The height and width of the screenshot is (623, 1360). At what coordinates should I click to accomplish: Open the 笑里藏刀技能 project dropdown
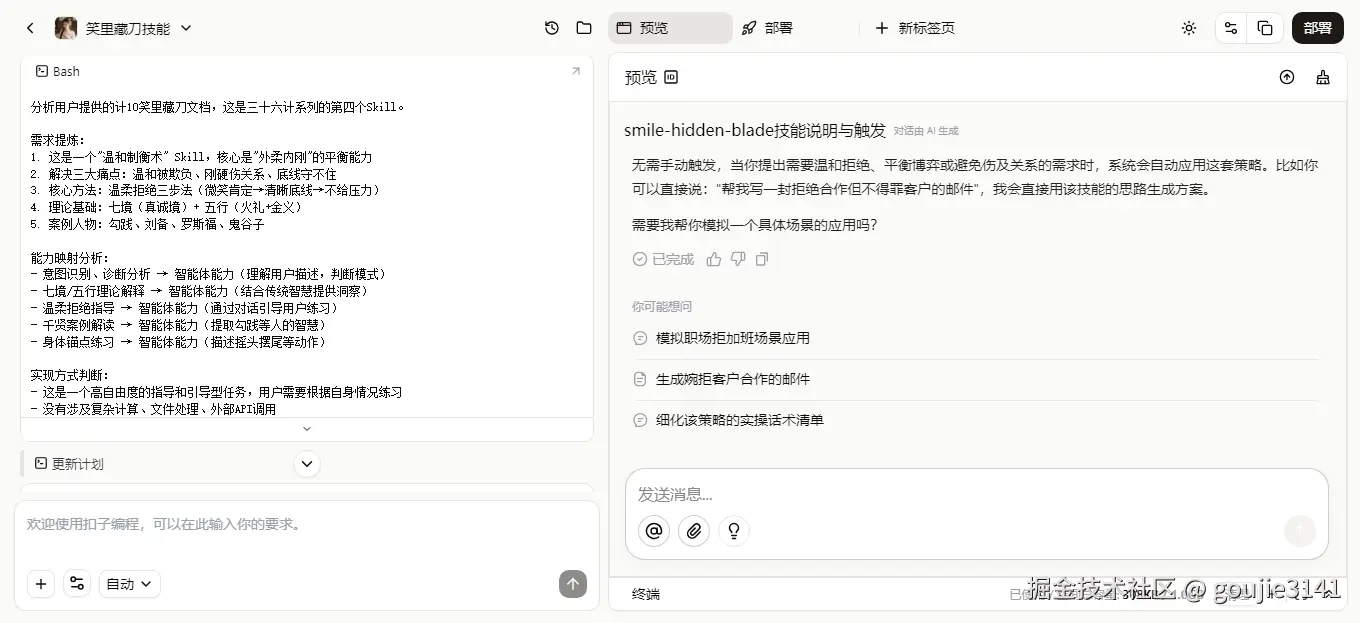(186, 28)
